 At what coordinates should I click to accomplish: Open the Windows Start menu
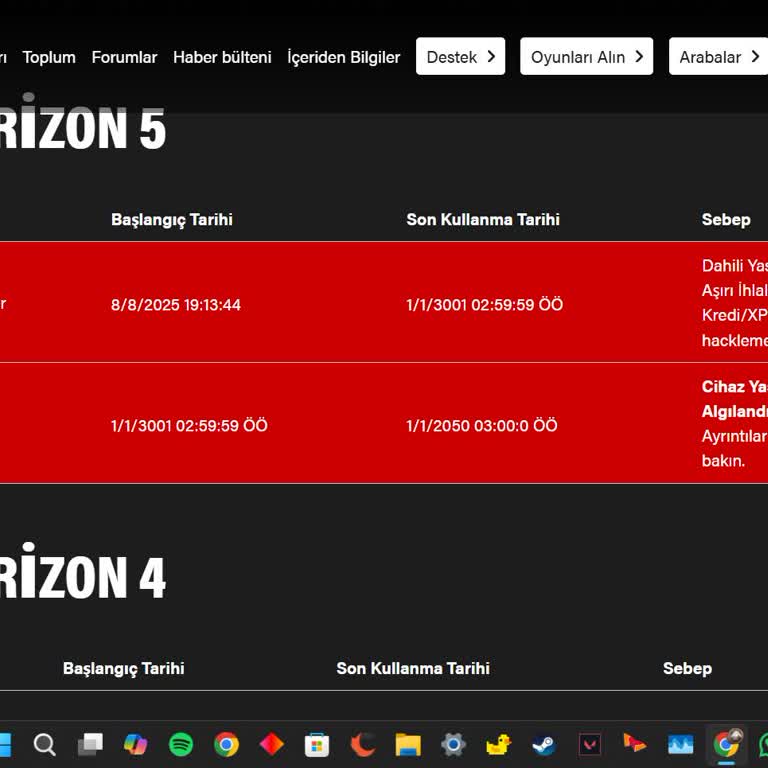click(5, 744)
